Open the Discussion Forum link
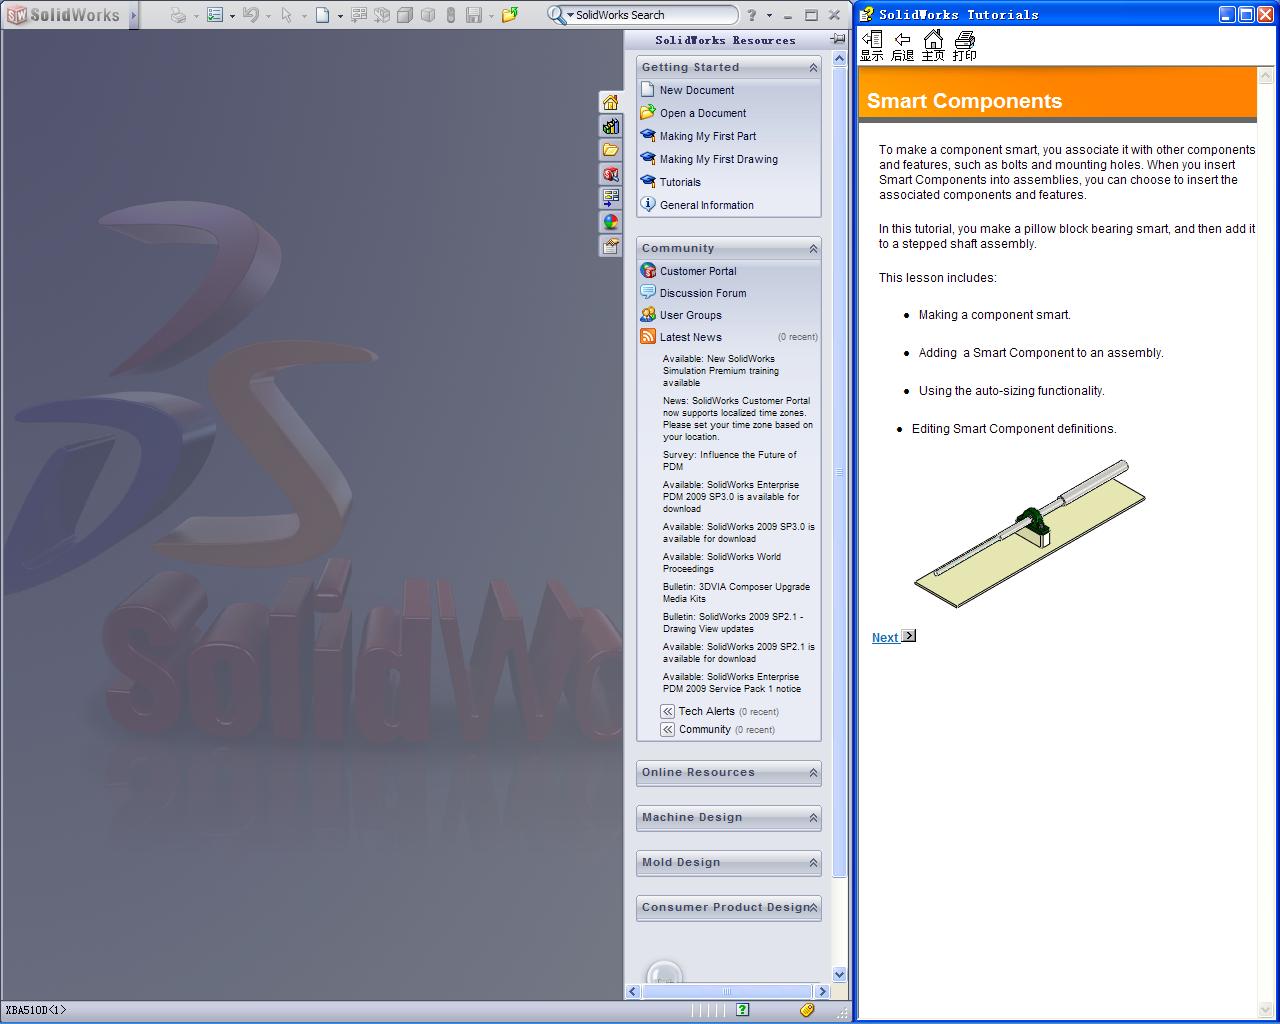Viewport: 1280px width, 1024px height. coord(703,293)
